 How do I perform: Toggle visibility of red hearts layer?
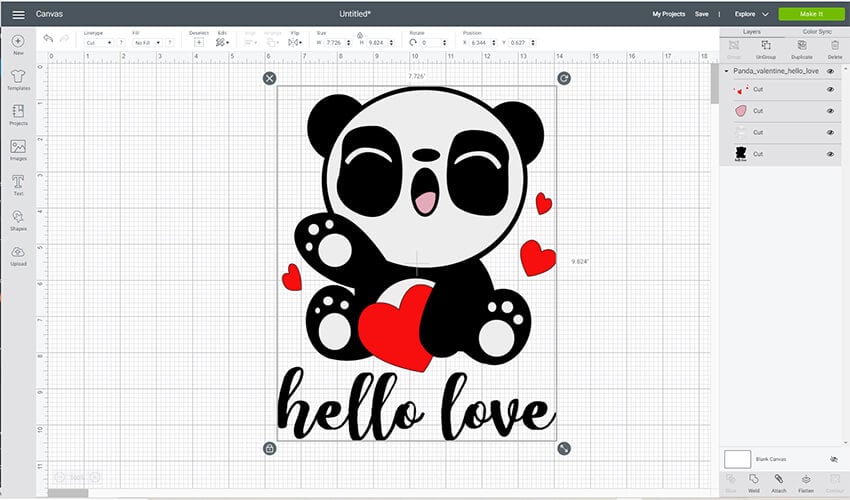(830, 89)
